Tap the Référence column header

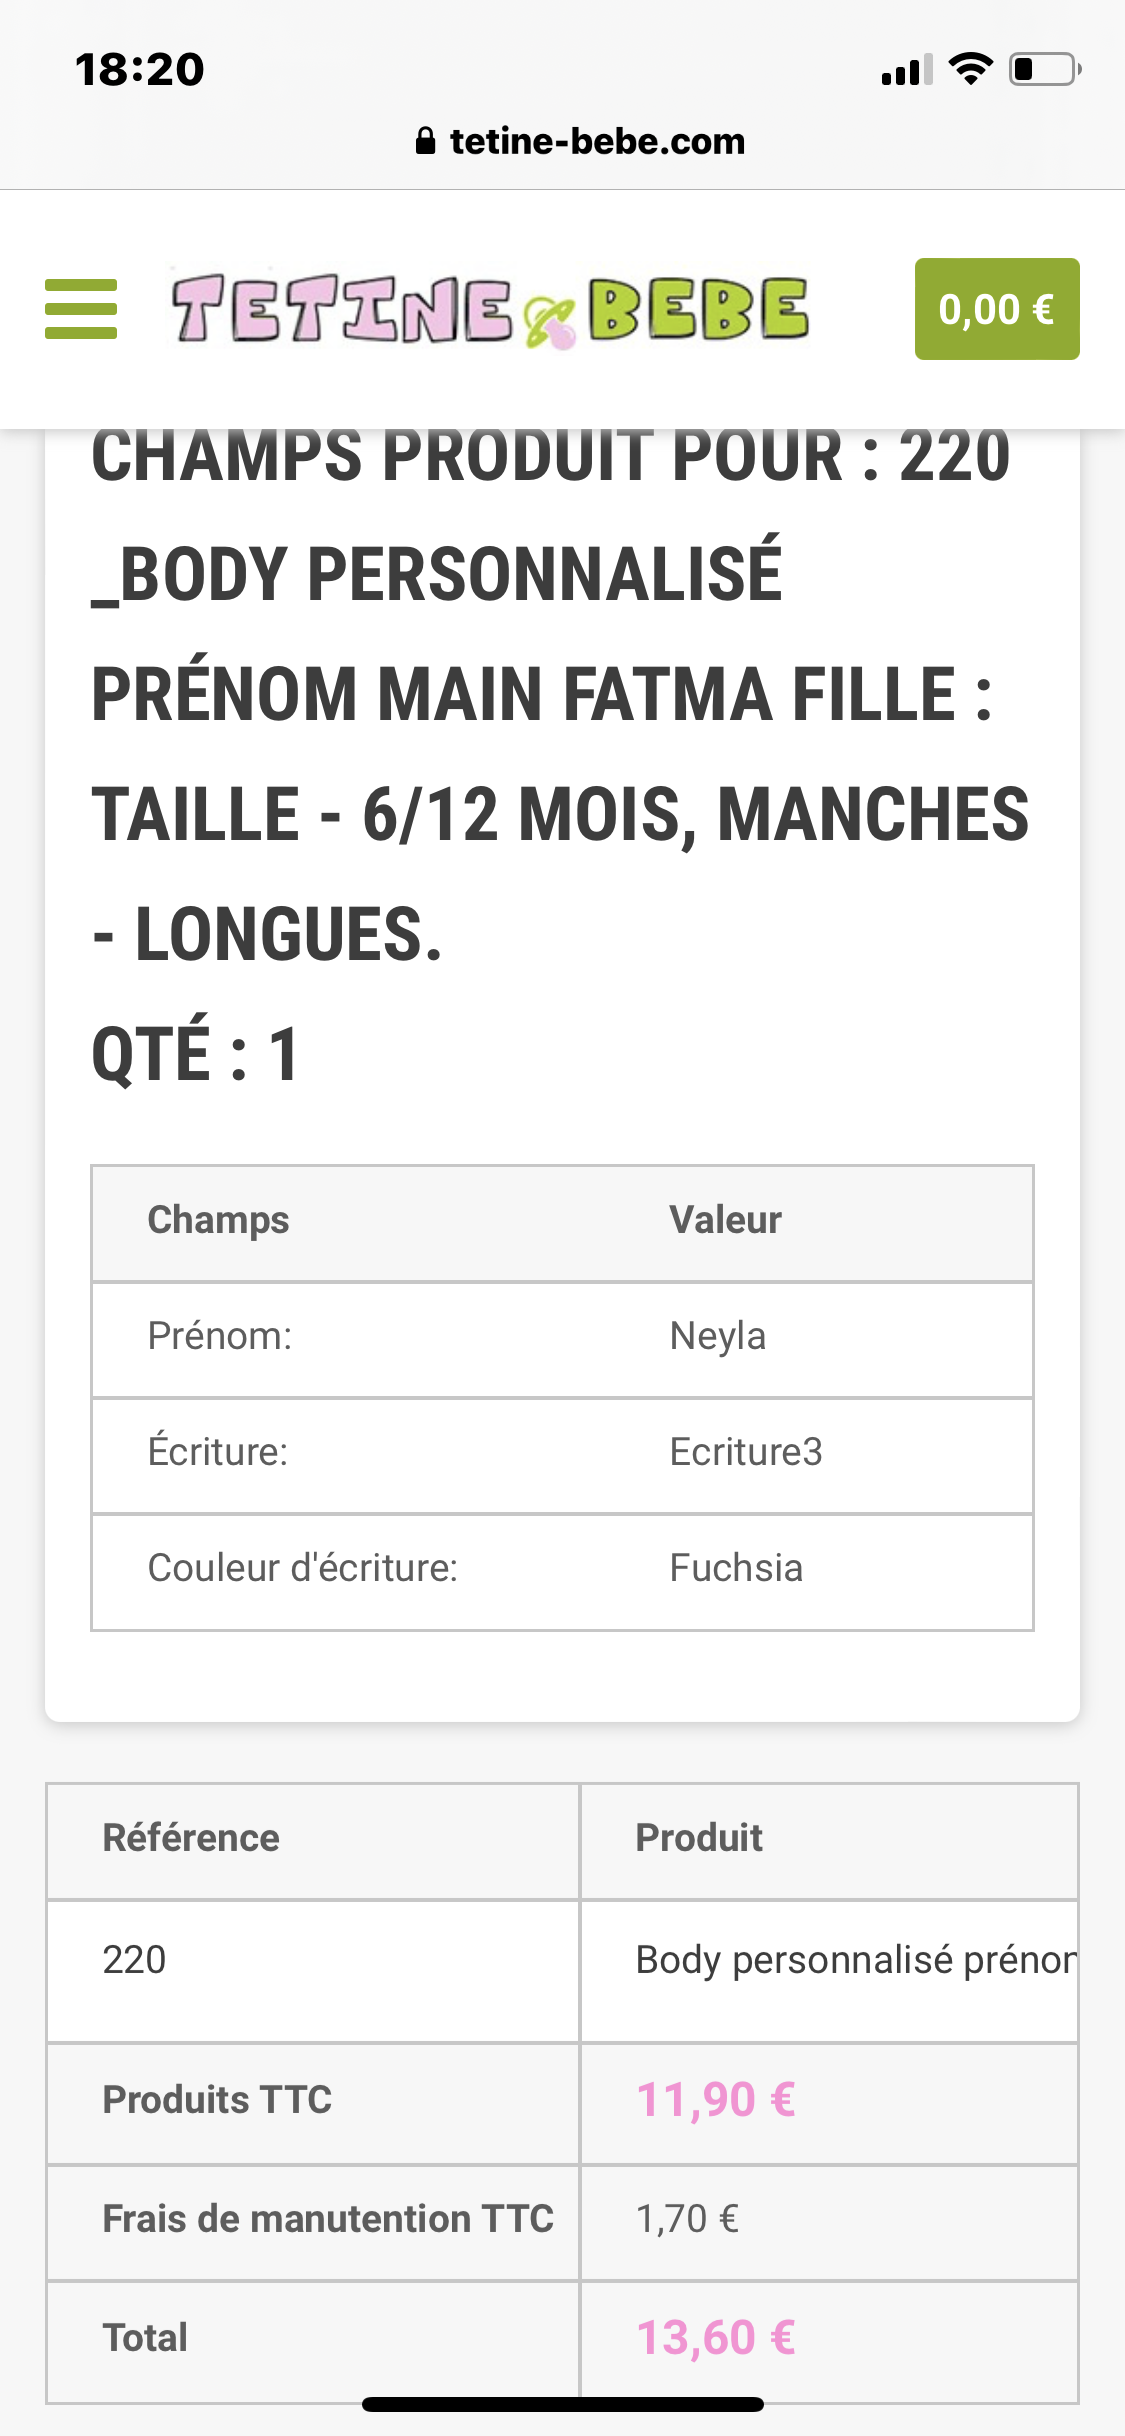(x=191, y=1838)
